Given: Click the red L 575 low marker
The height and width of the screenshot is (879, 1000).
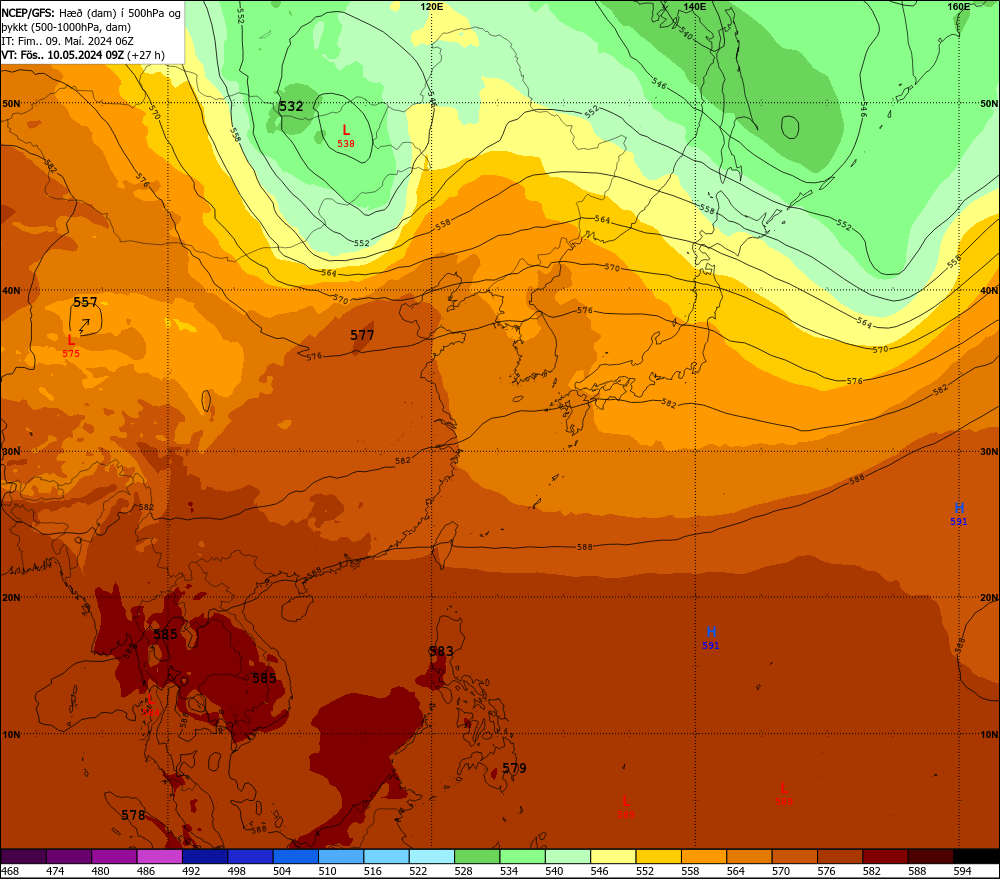Looking at the screenshot, I should (71, 346).
